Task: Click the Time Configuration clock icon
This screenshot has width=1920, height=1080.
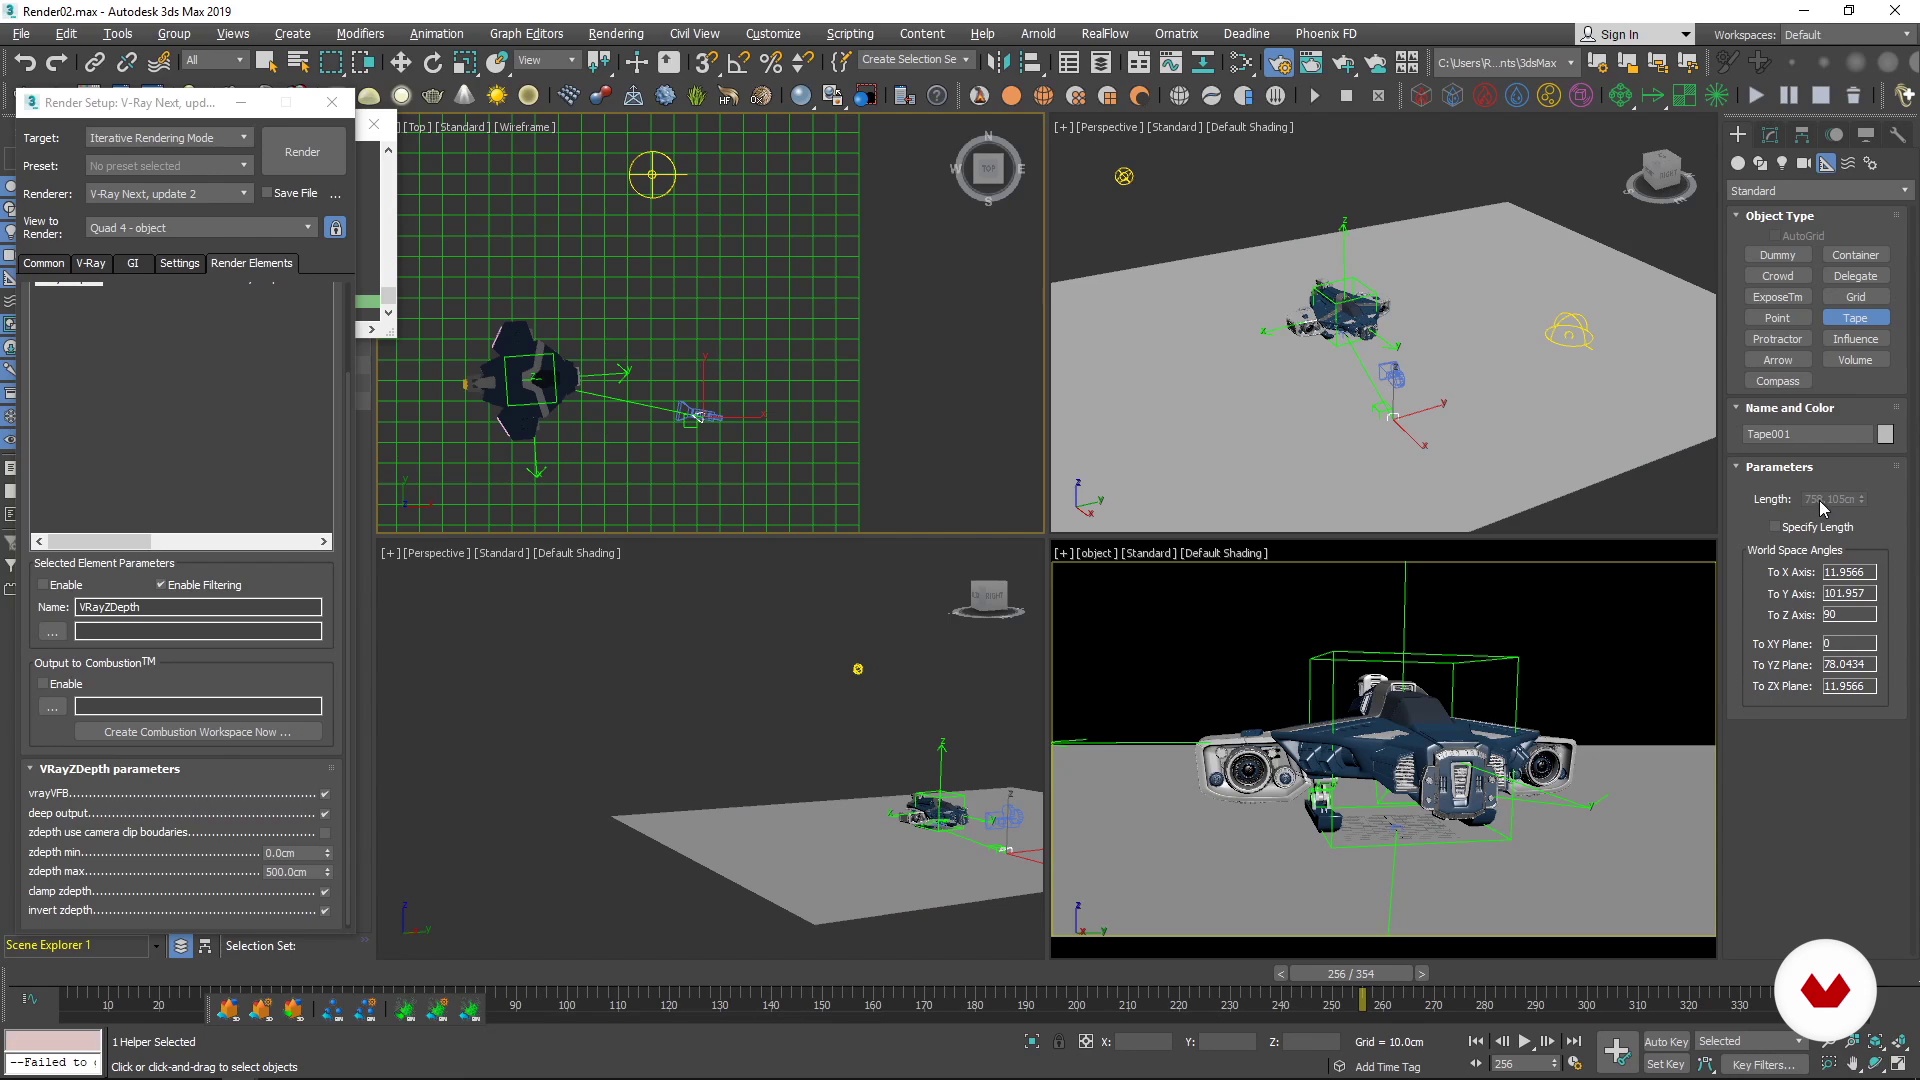Action: point(1575,1063)
